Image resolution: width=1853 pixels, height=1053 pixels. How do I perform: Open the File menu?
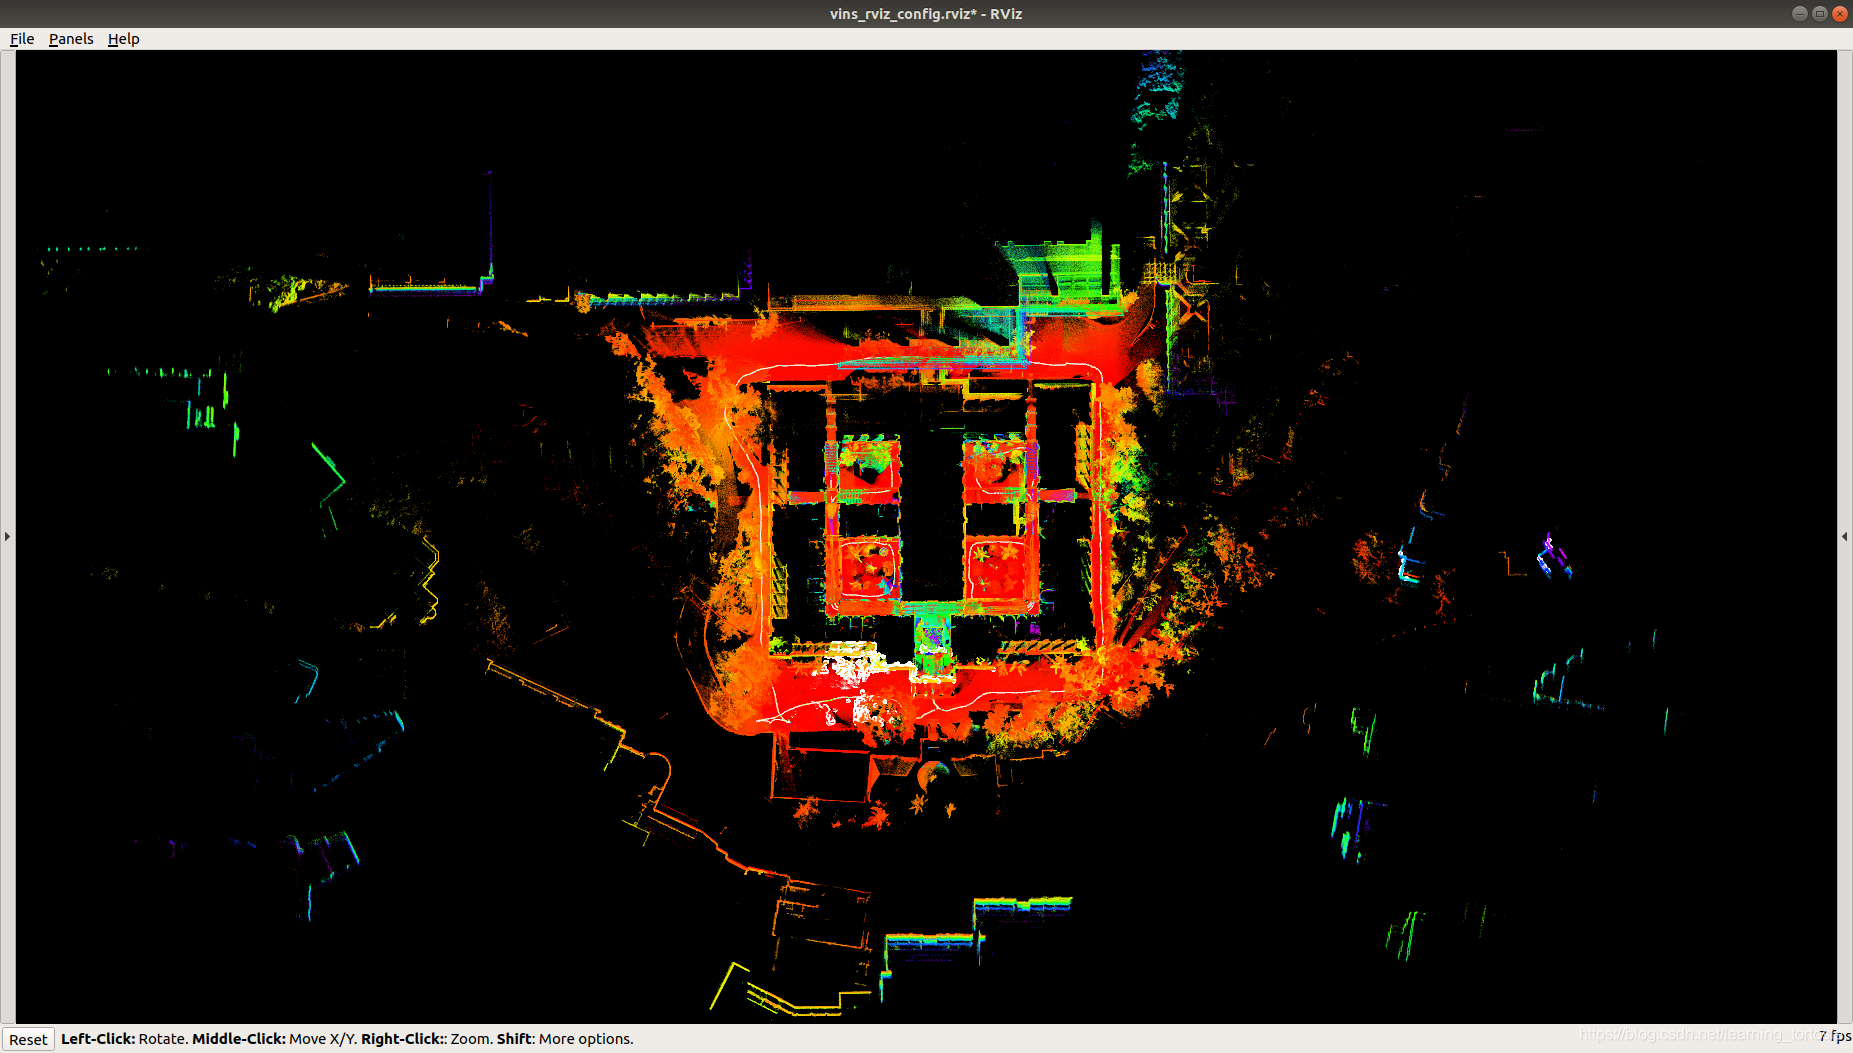[x=22, y=39]
